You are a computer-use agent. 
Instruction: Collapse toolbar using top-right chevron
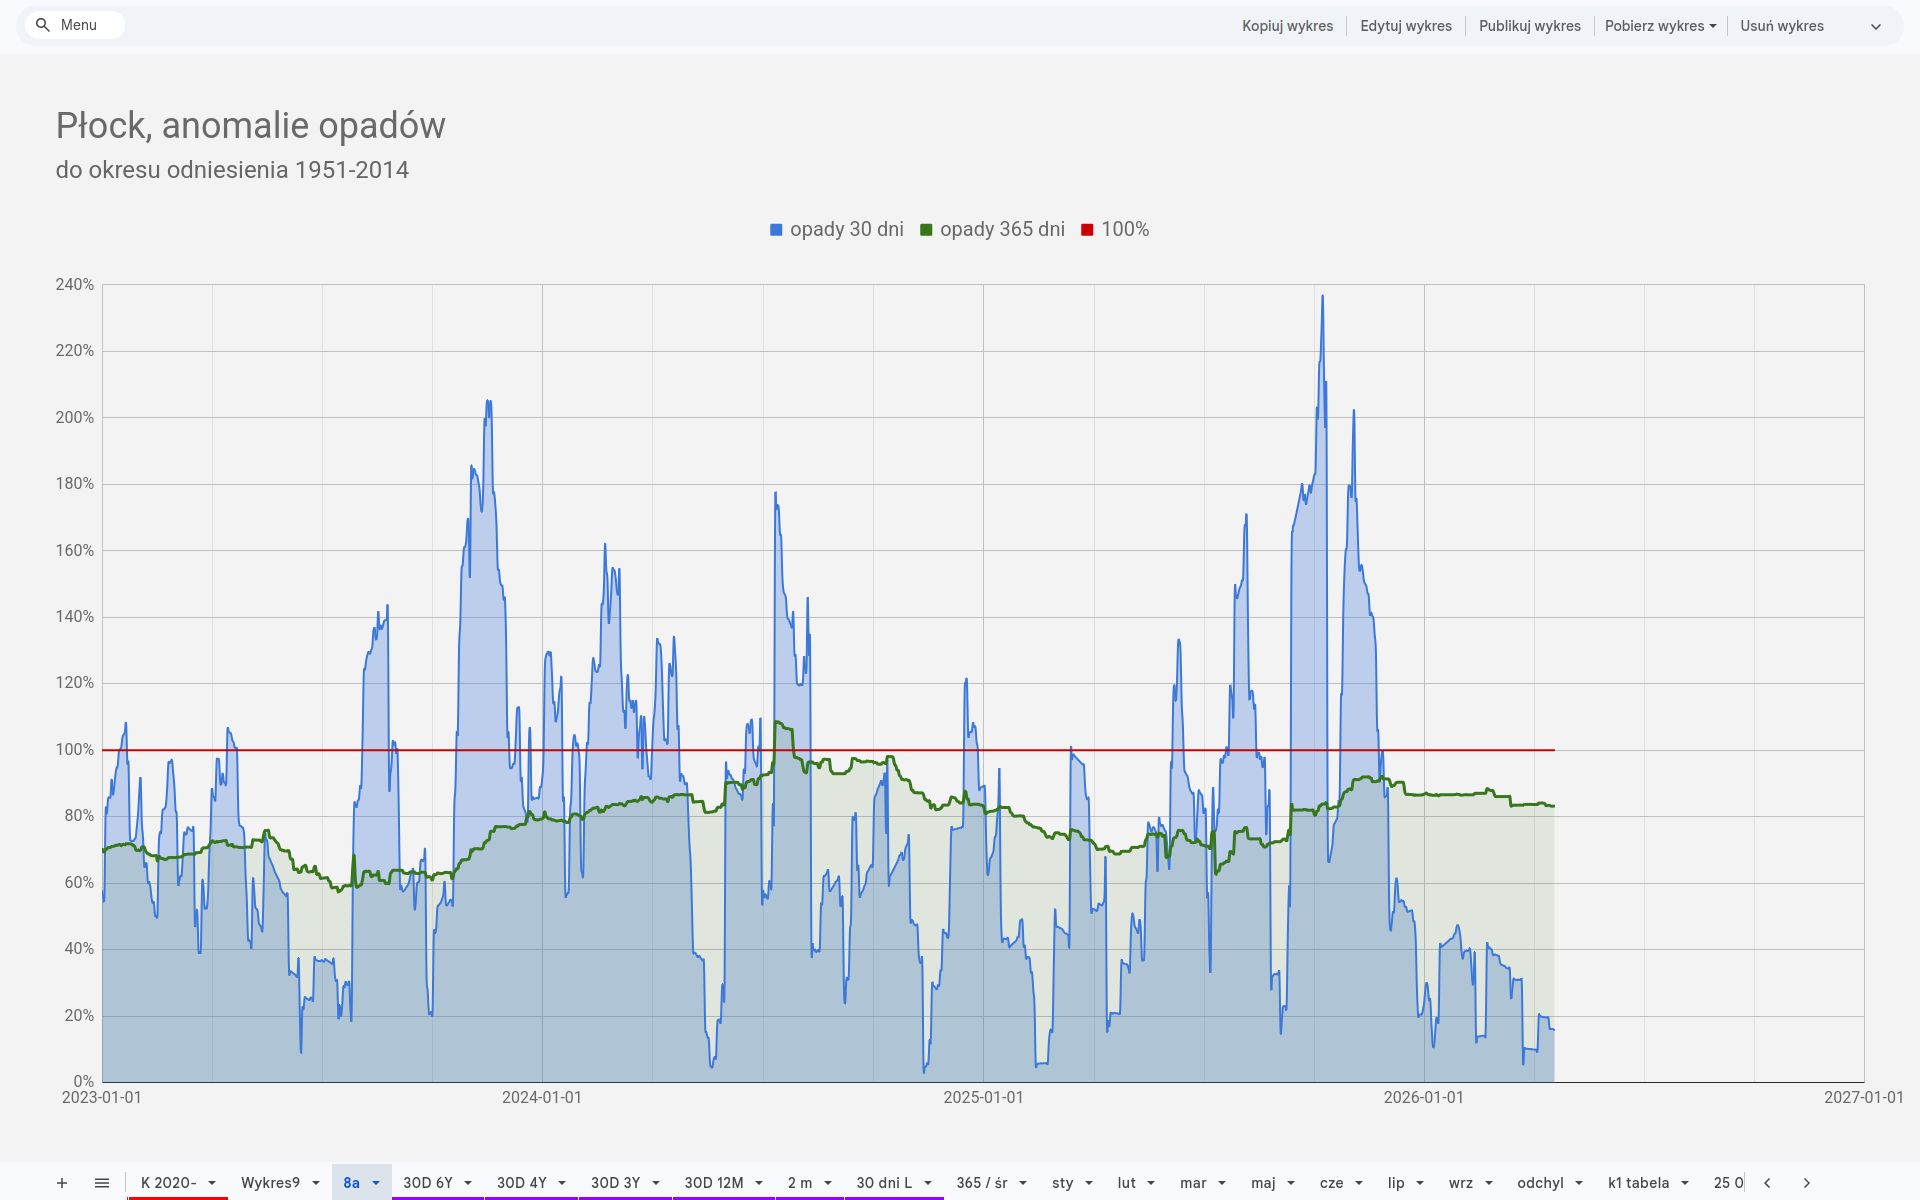click(1876, 27)
